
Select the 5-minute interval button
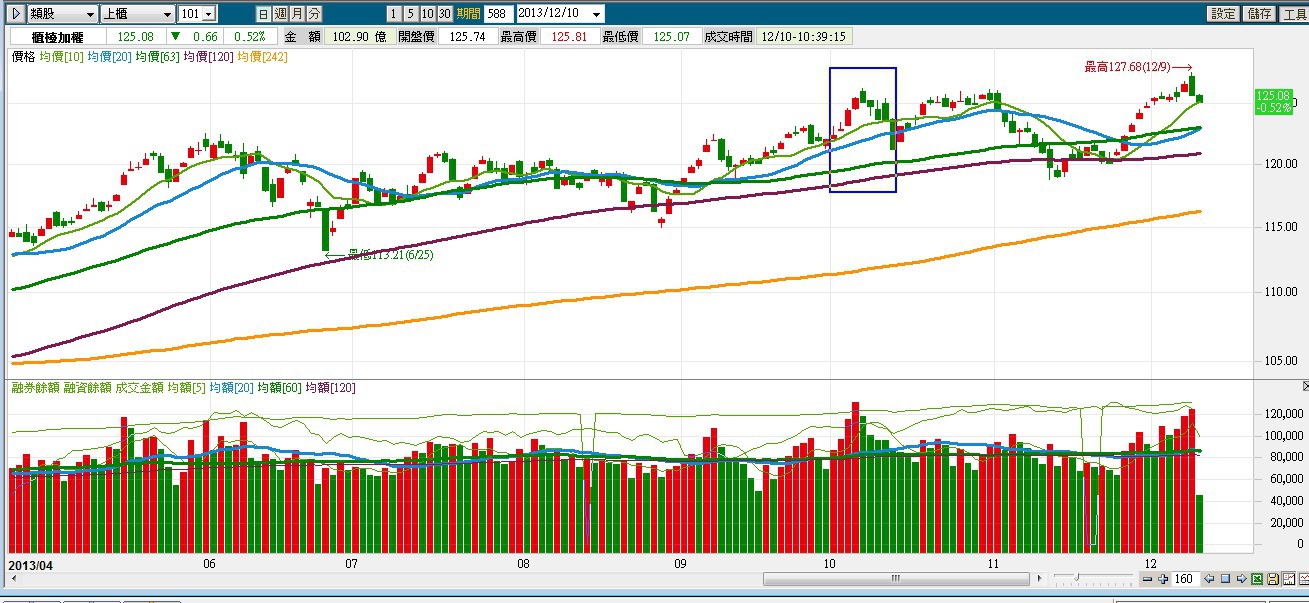411,14
